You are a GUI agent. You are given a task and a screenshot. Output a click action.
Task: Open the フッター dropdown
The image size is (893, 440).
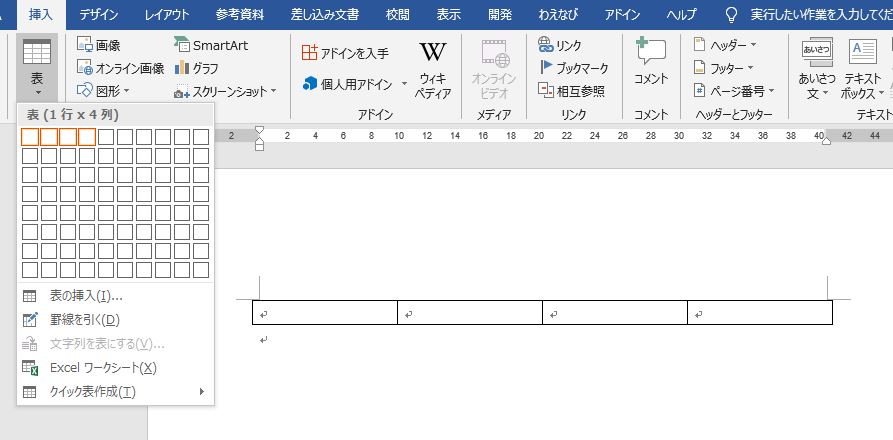[723, 68]
